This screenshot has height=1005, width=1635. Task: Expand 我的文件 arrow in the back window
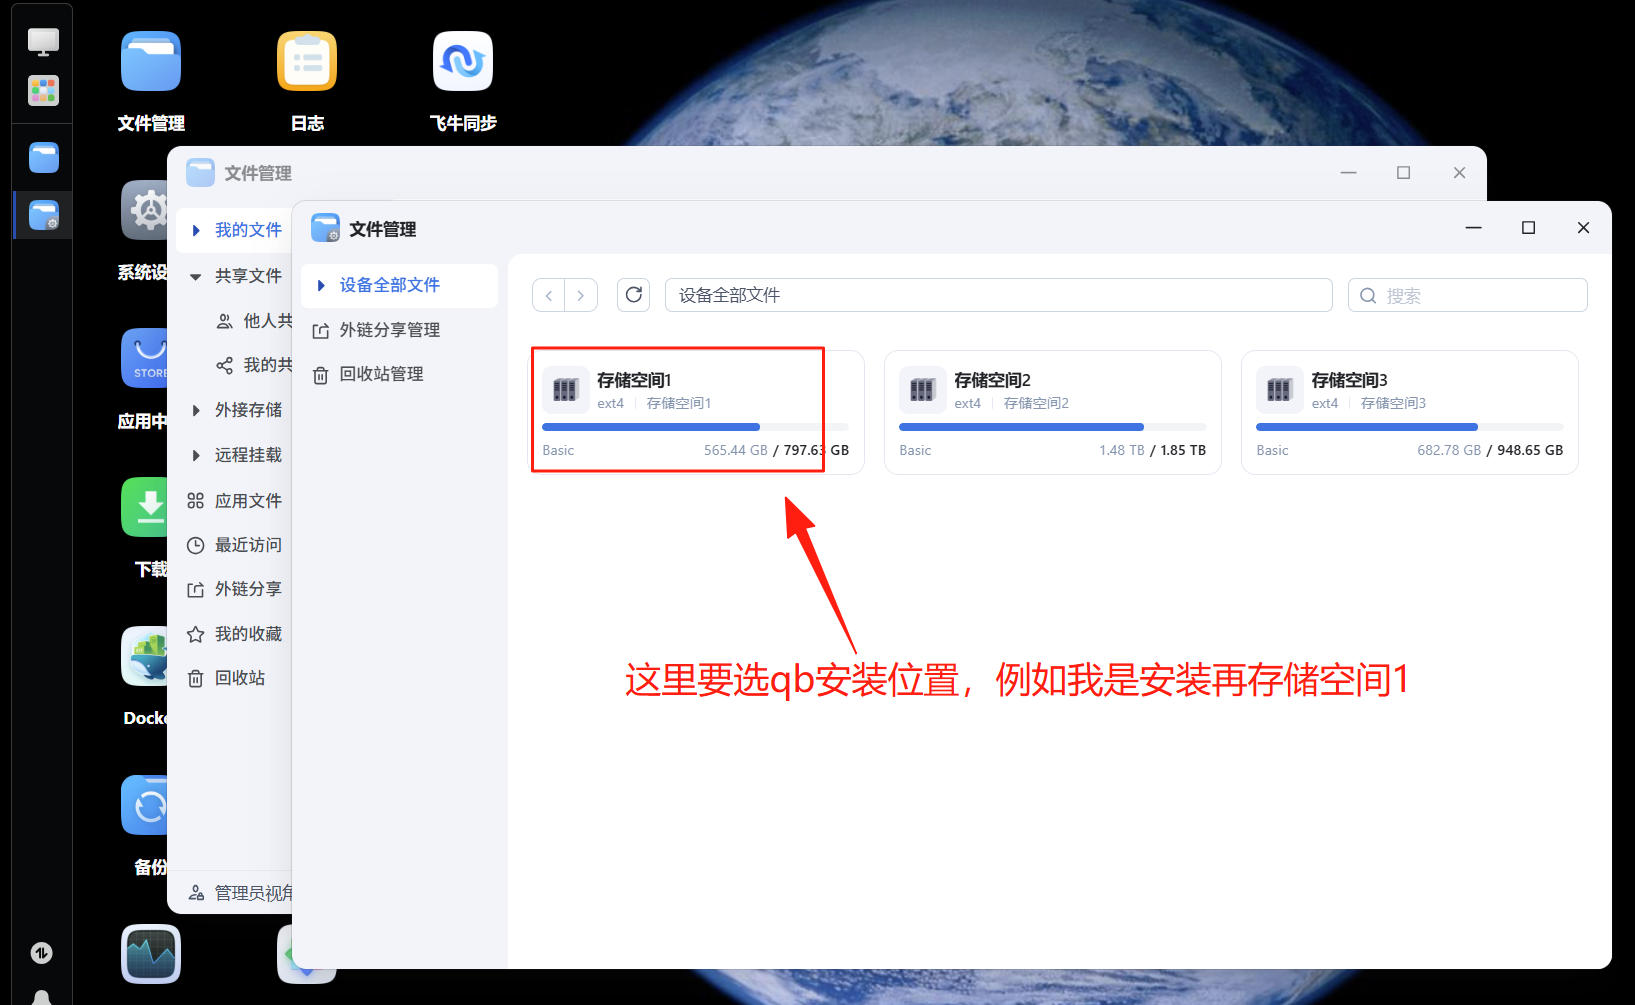(x=196, y=230)
